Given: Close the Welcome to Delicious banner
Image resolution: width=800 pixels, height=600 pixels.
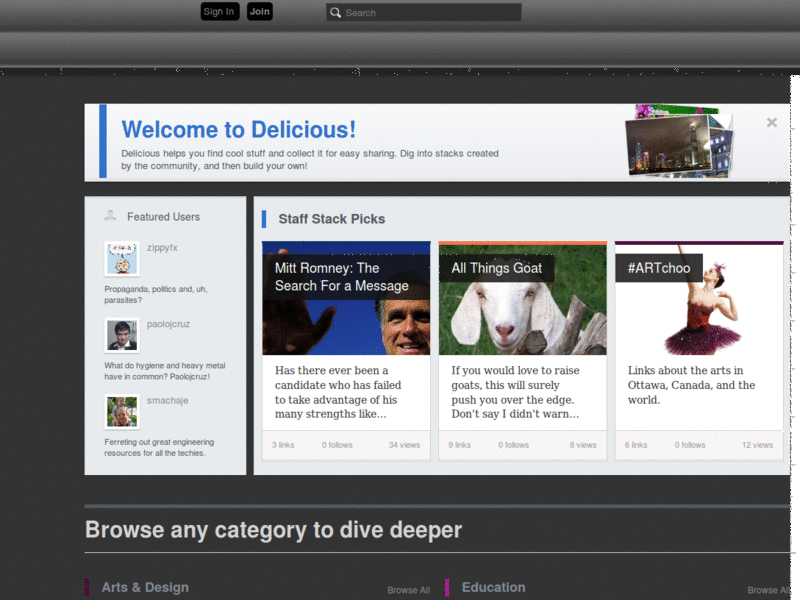Looking at the screenshot, I should click(x=771, y=122).
